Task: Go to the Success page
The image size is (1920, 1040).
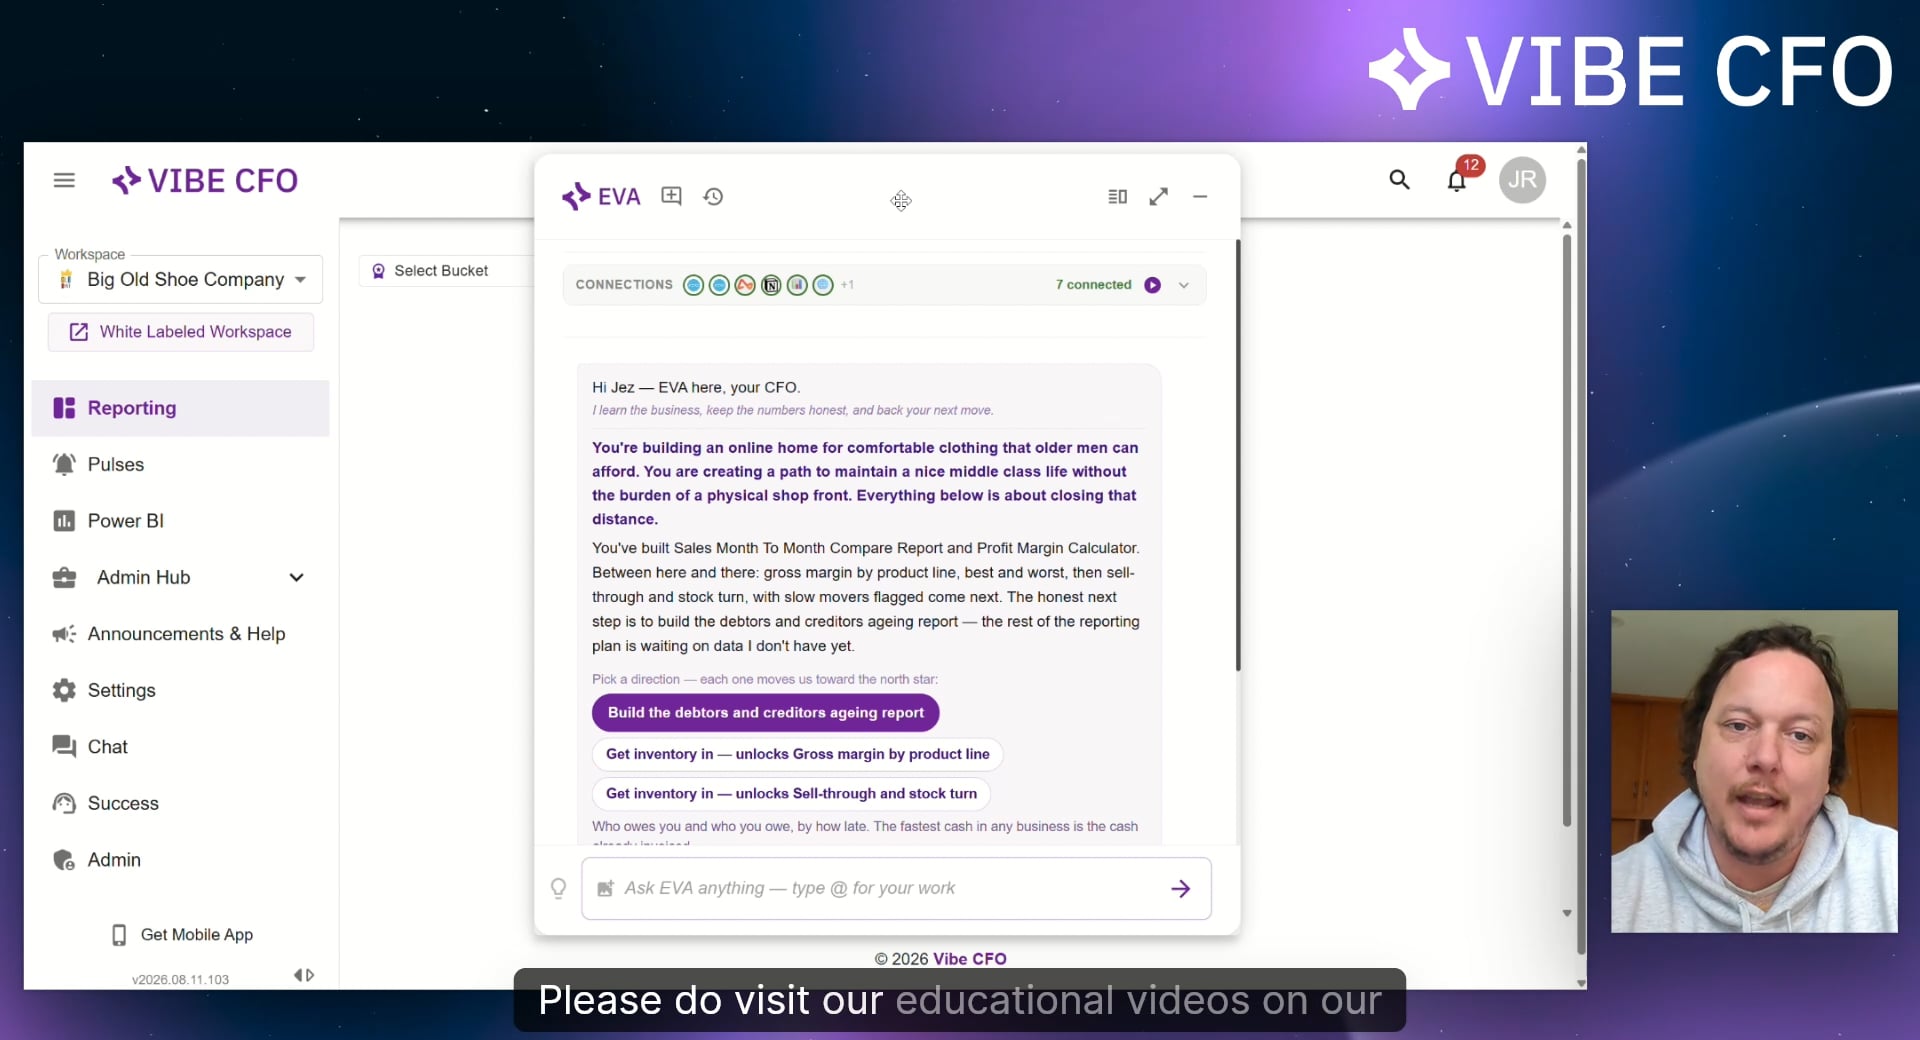Action: point(180,803)
